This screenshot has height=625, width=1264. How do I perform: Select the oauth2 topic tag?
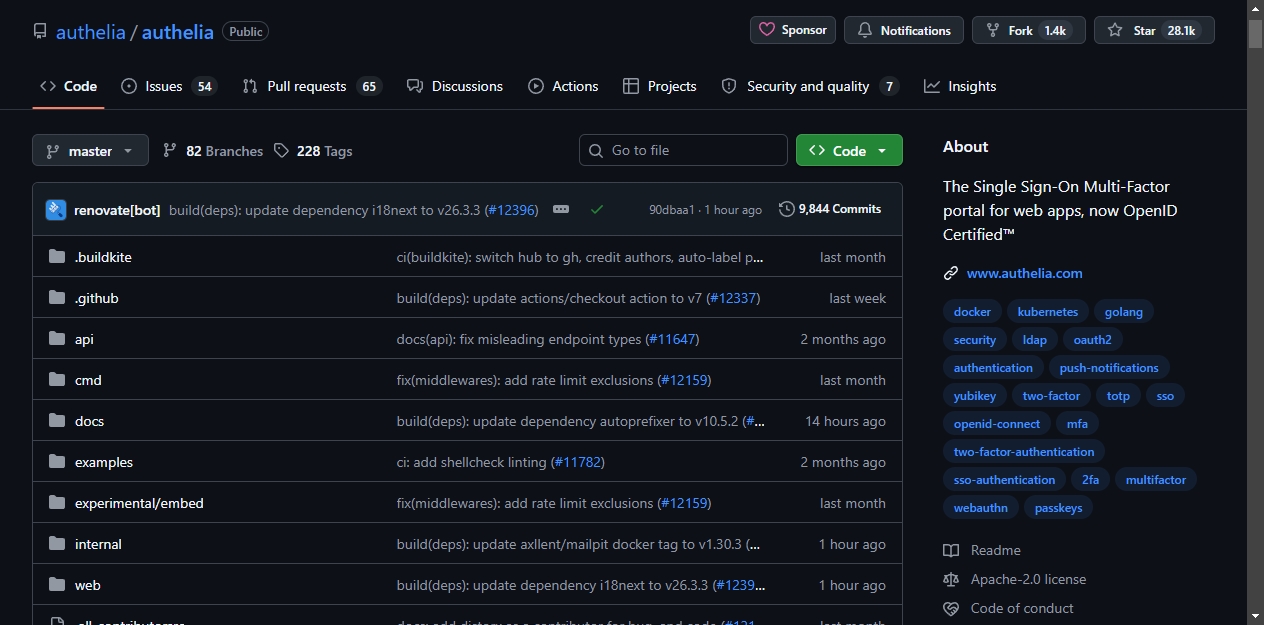(x=1093, y=340)
